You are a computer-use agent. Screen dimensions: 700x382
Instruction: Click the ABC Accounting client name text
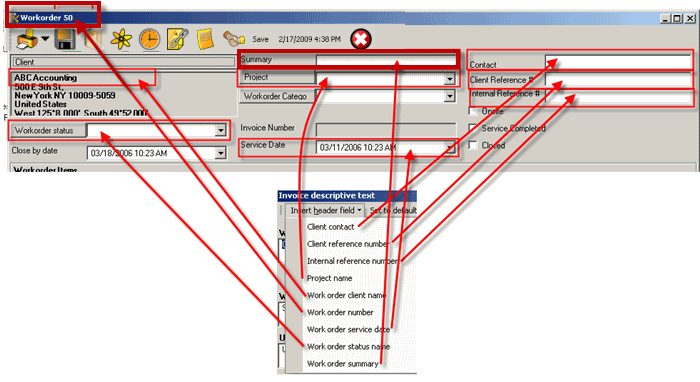[x=46, y=78]
